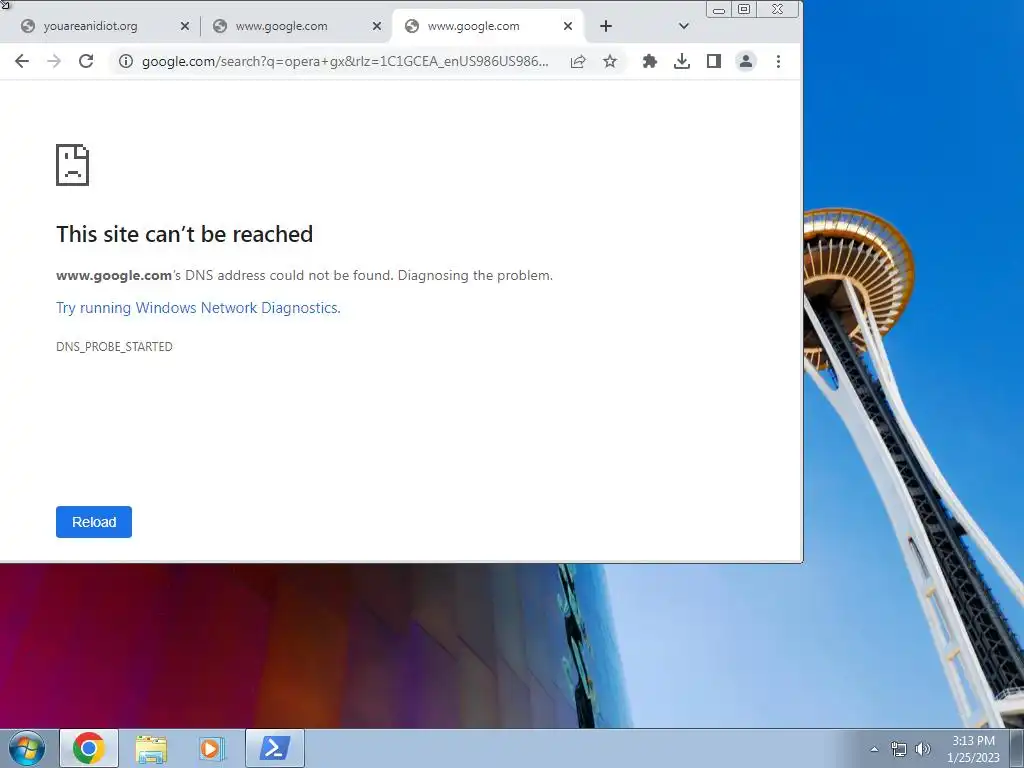1024x768 pixels.
Task: Open the Windows Start menu
Action: 27,748
